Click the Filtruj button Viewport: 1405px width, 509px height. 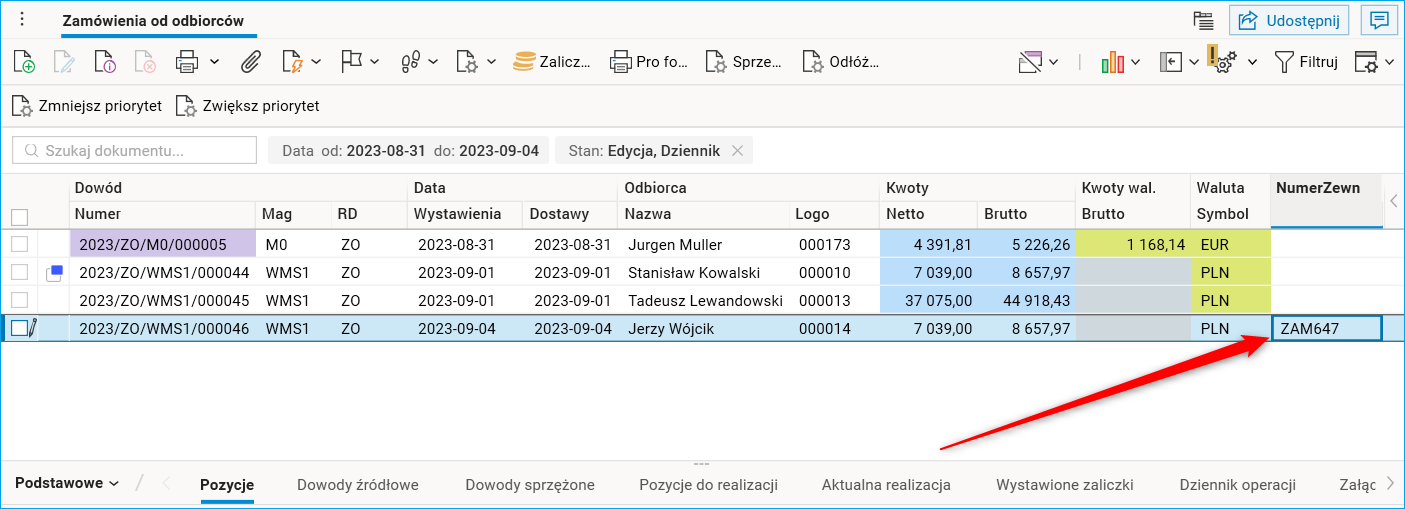point(1306,62)
